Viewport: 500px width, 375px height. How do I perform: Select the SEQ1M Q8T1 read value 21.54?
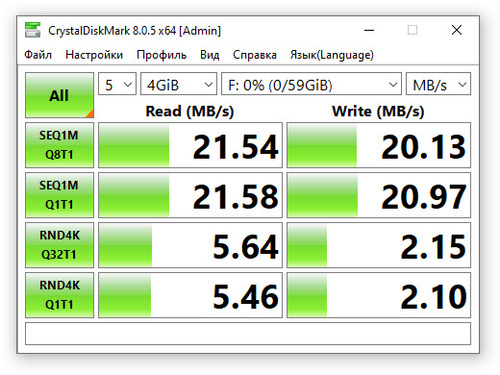[190, 145]
